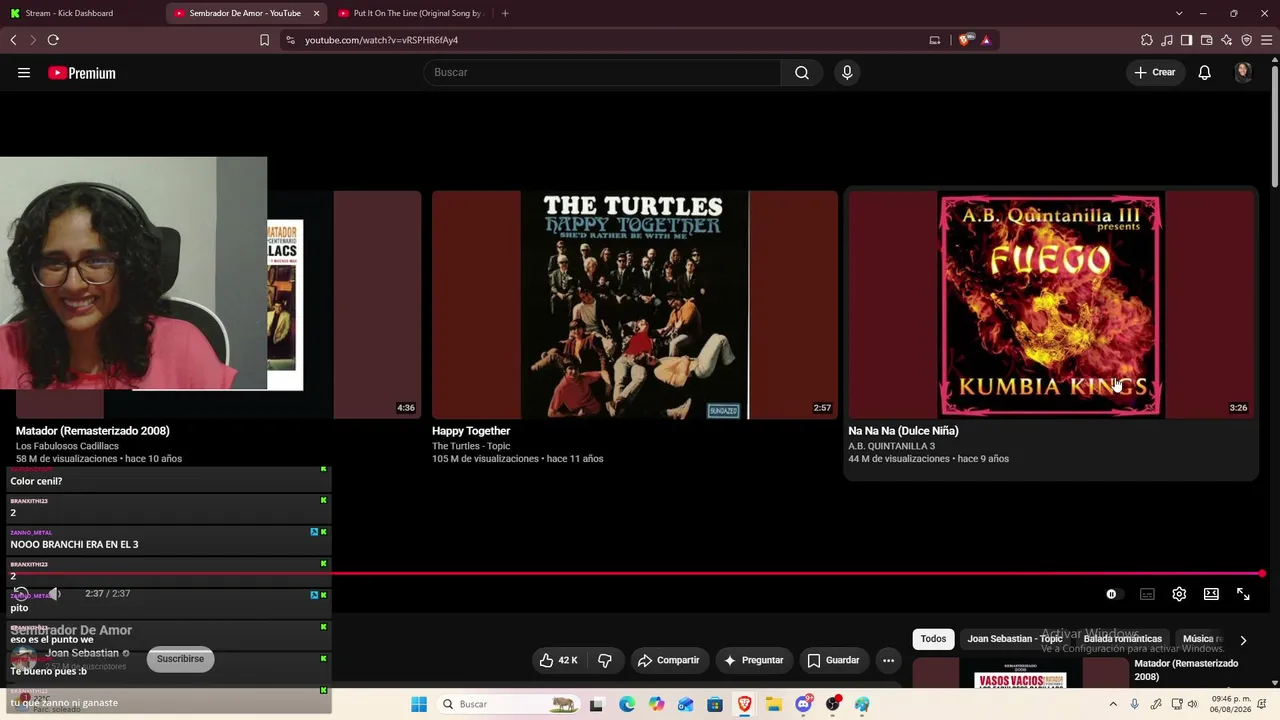Open Brave Rewards triangle icon
Viewport: 1280px width, 720px height.
click(986, 40)
